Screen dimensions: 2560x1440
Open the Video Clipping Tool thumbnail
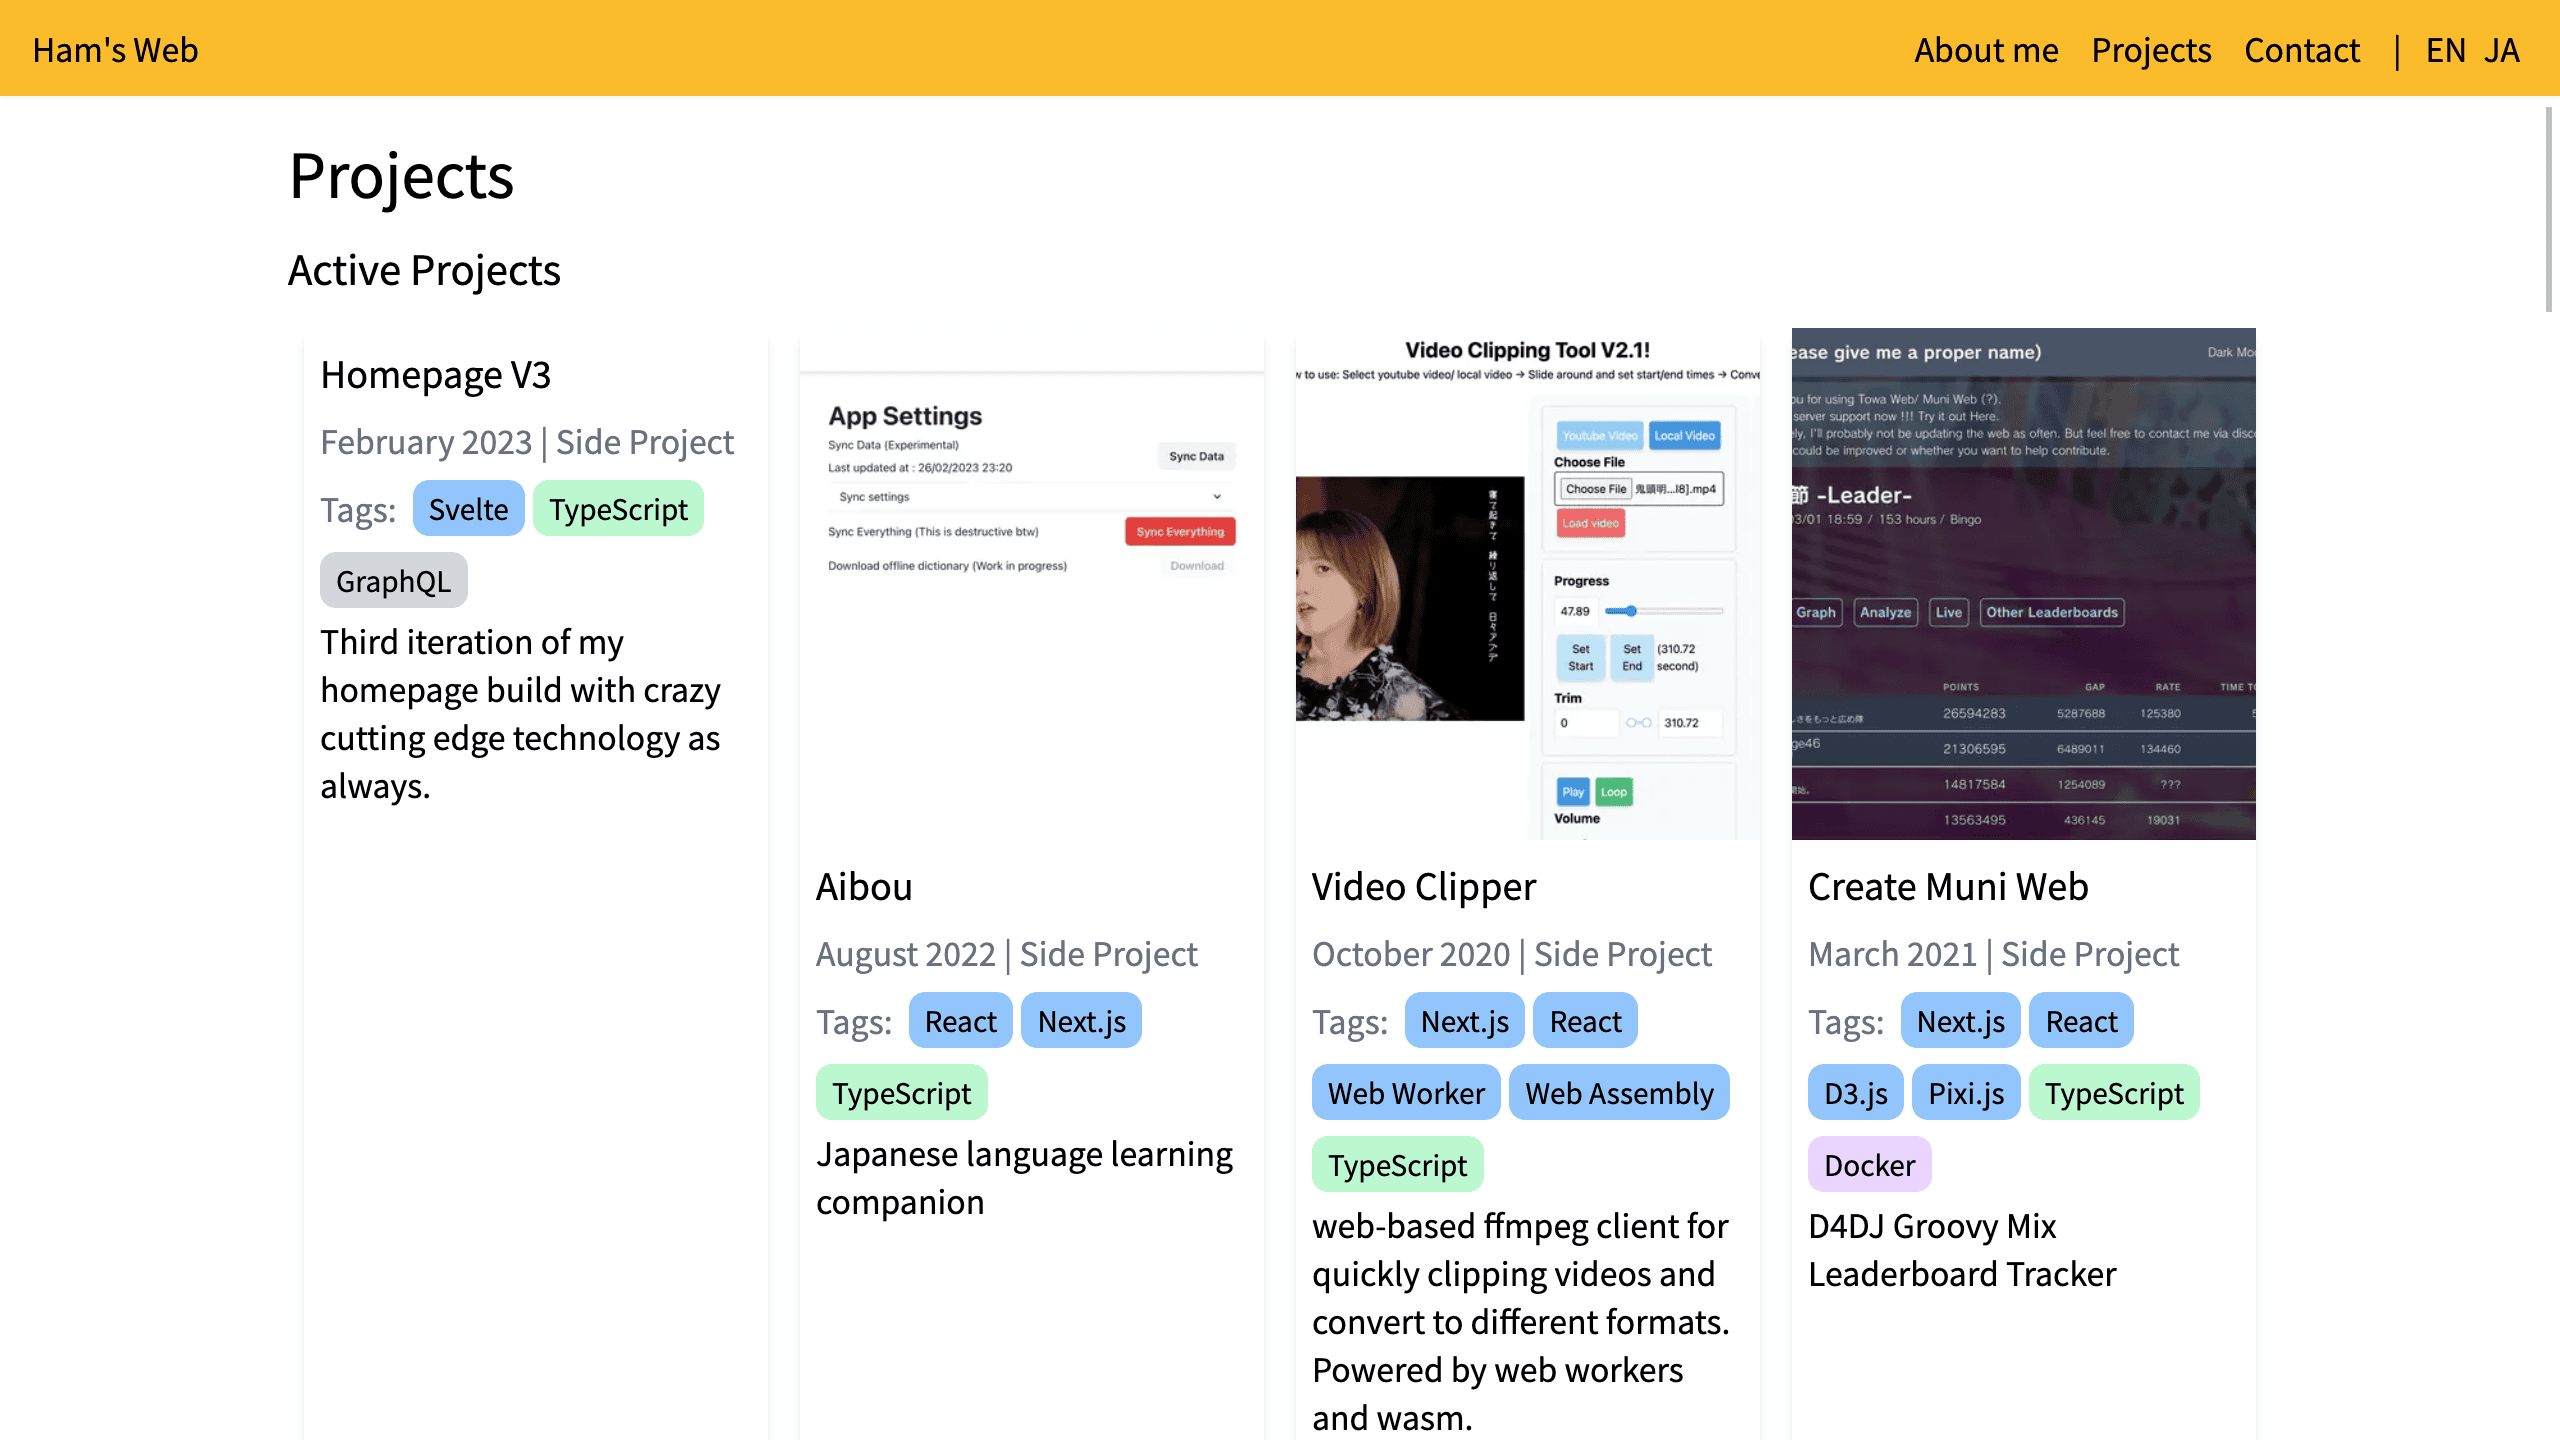pos(1528,584)
